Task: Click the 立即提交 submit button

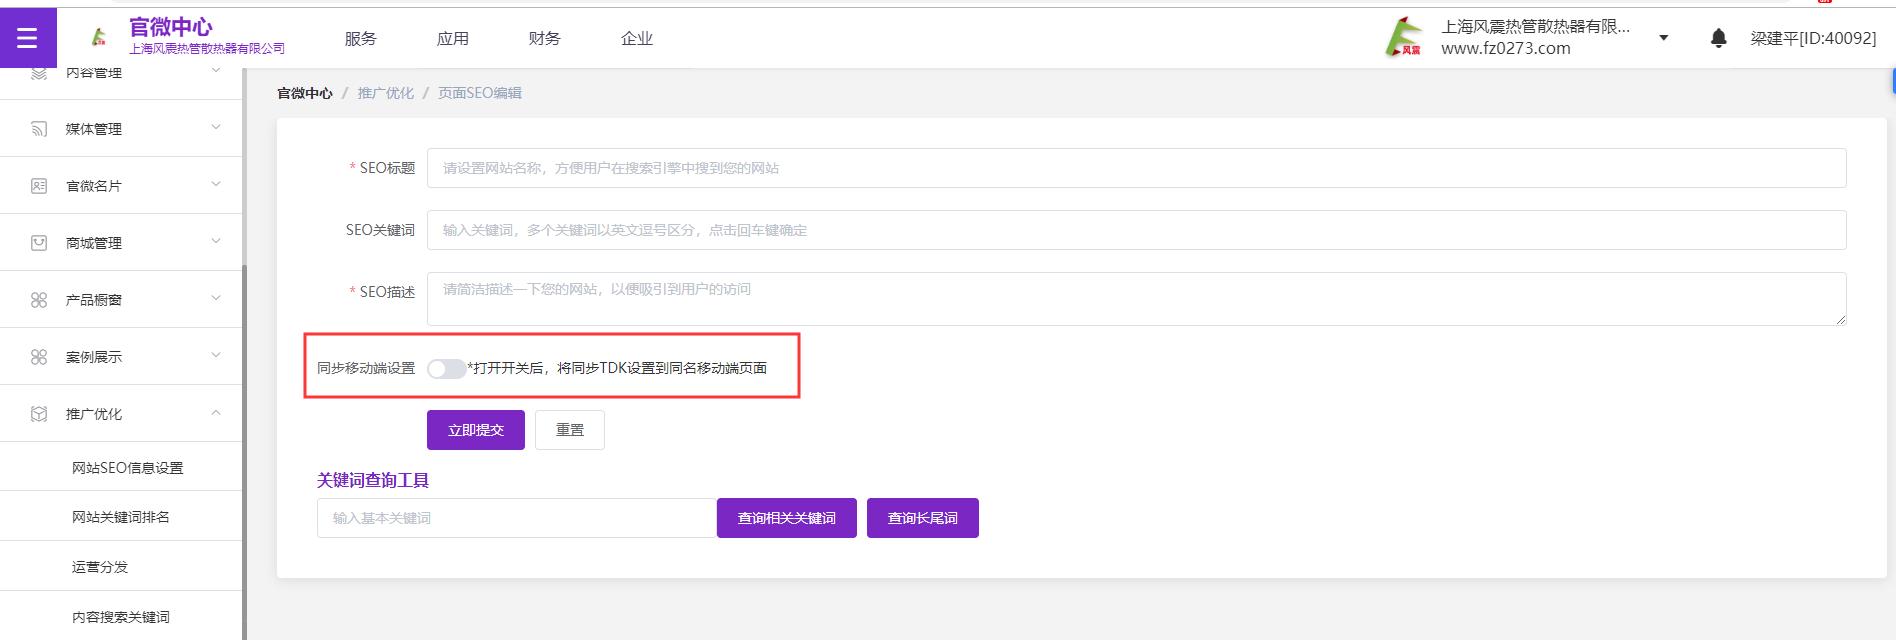Action: 476,430
